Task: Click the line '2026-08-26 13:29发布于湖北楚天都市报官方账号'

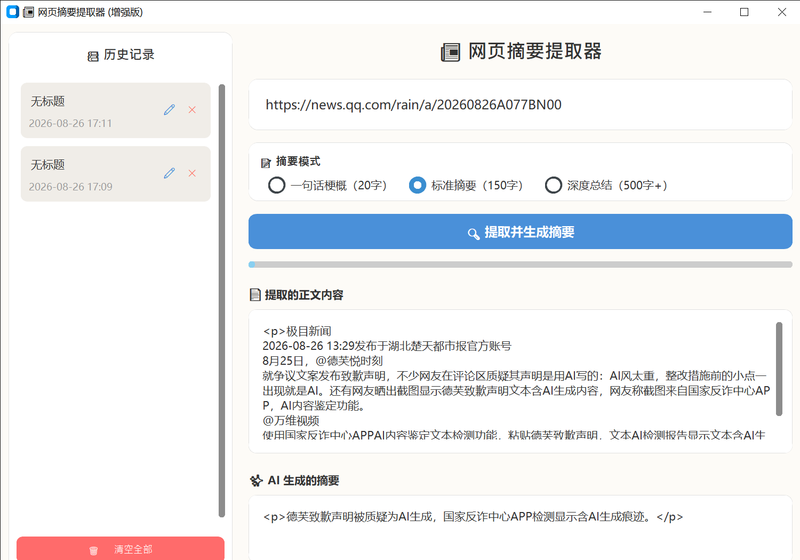Action: click(387, 346)
